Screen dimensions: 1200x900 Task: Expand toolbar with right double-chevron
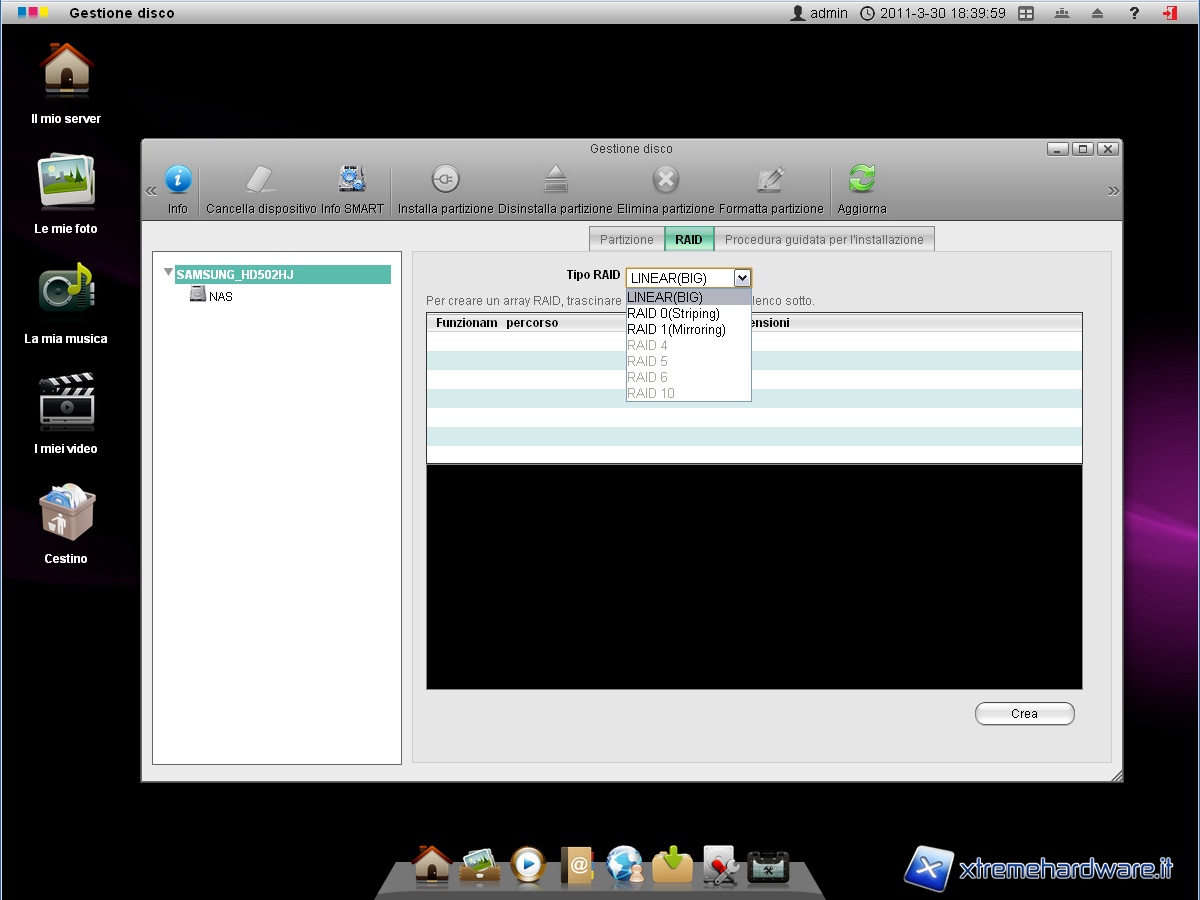point(1113,191)
